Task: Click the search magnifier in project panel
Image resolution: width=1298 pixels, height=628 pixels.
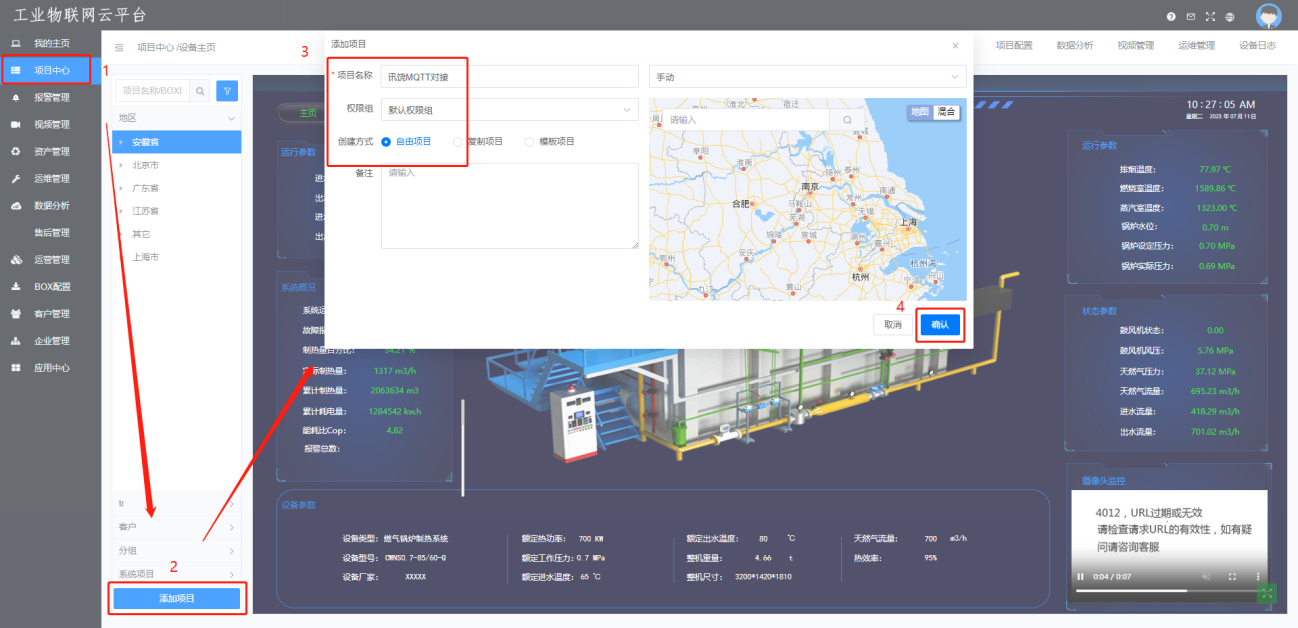Action: (x=200, y=91)
